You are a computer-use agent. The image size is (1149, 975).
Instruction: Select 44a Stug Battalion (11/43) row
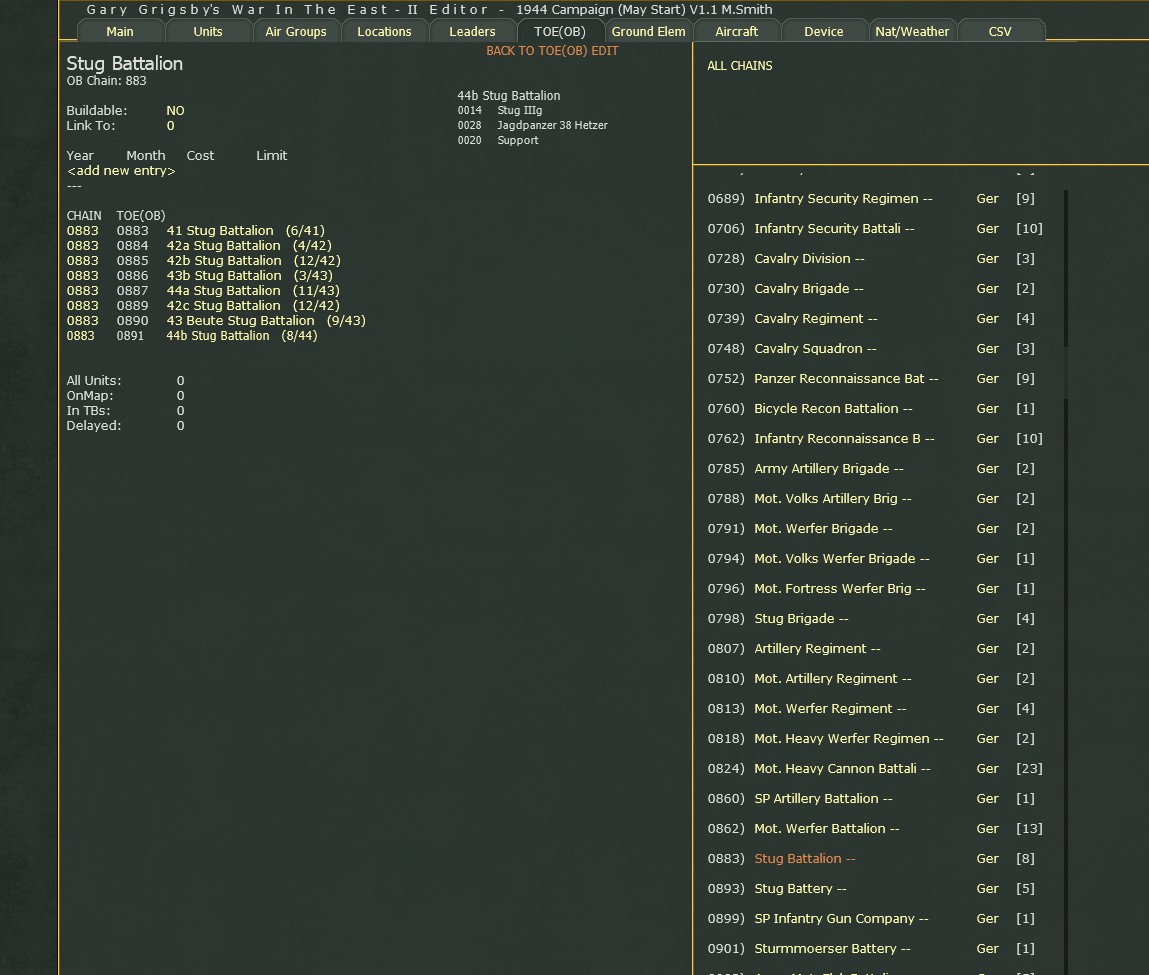(x=203, y=291)
